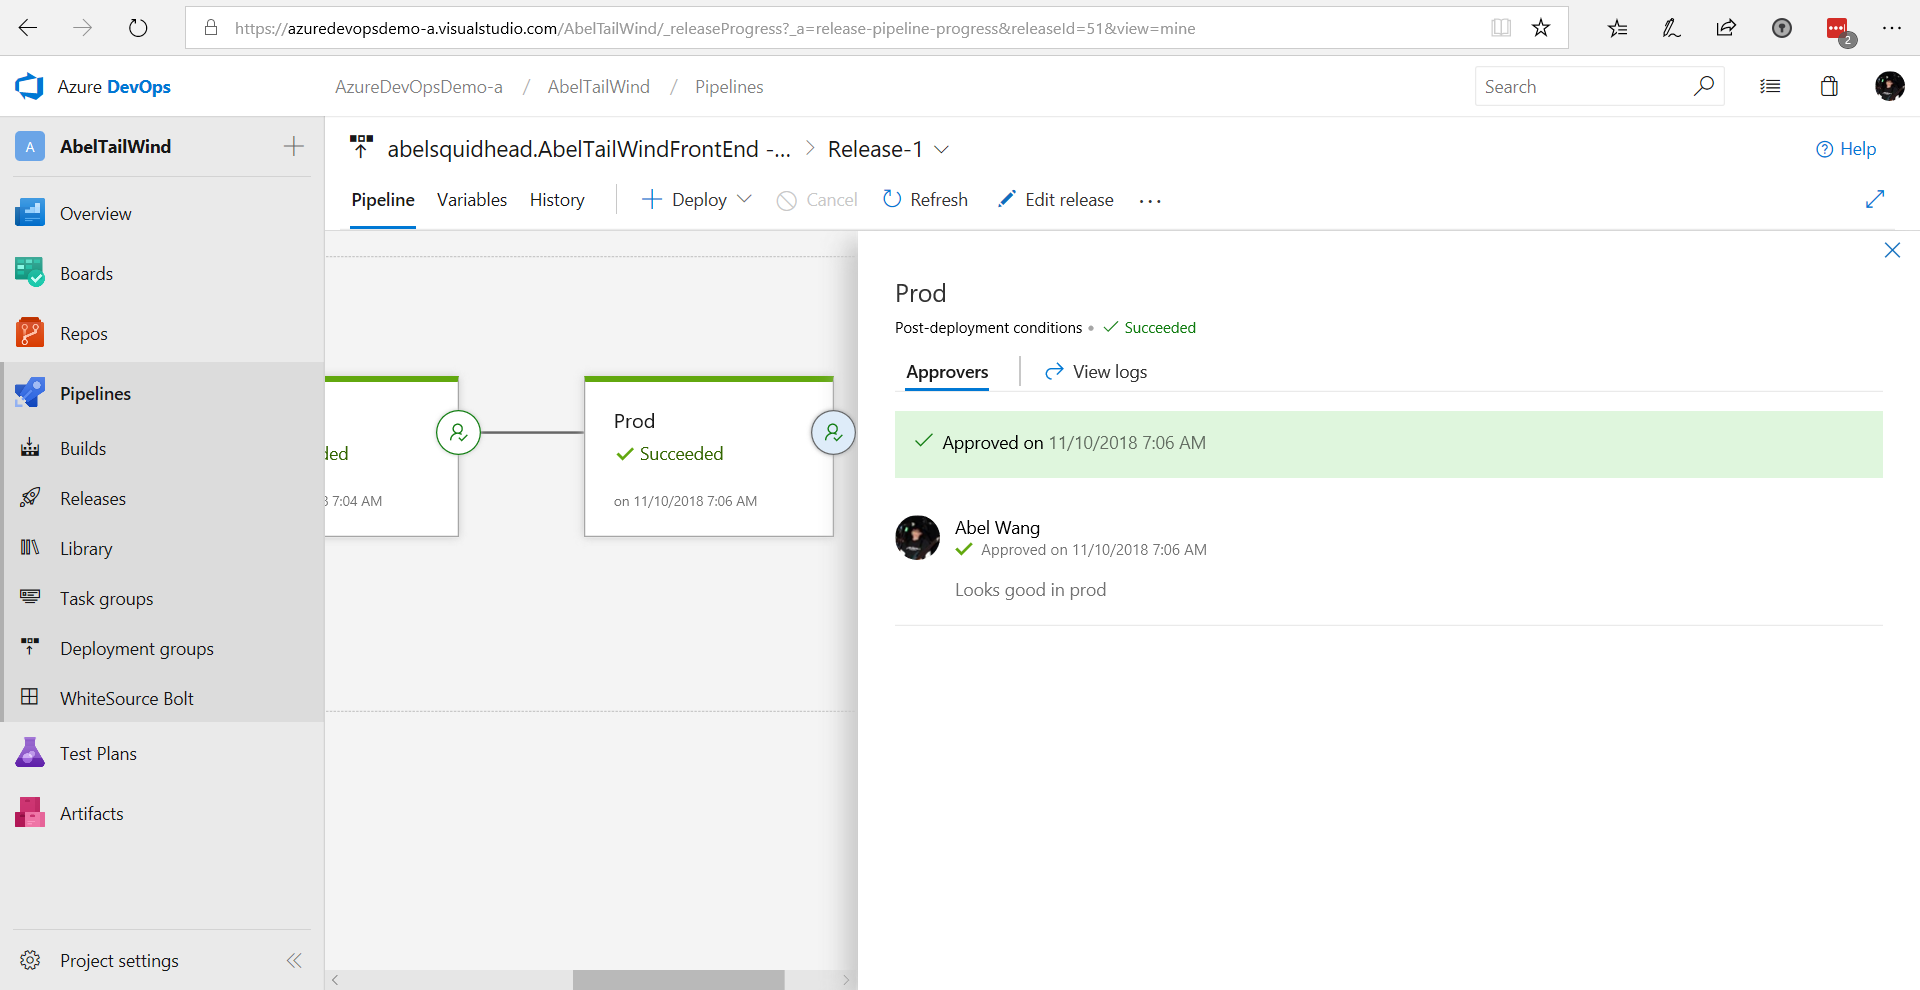
Task: Click the browser back arrow
Action: click(28, 28)
